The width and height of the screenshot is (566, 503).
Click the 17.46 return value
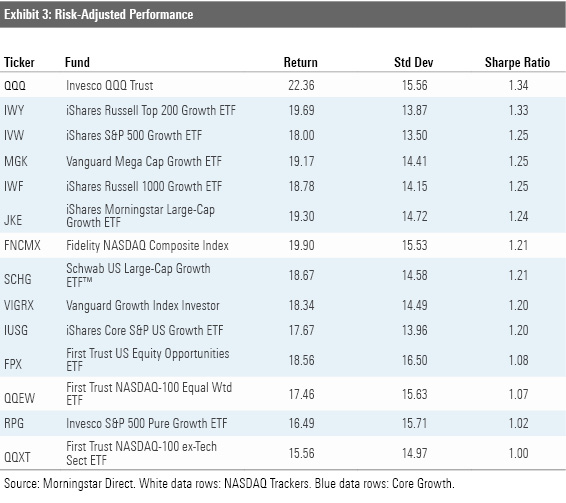pos(301,394)
